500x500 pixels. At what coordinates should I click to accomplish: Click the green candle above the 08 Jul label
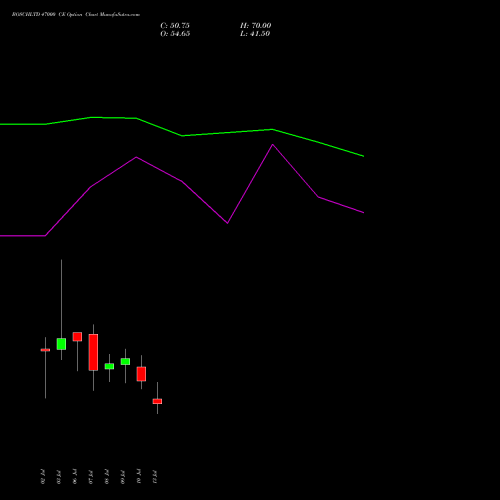(109, 366)
